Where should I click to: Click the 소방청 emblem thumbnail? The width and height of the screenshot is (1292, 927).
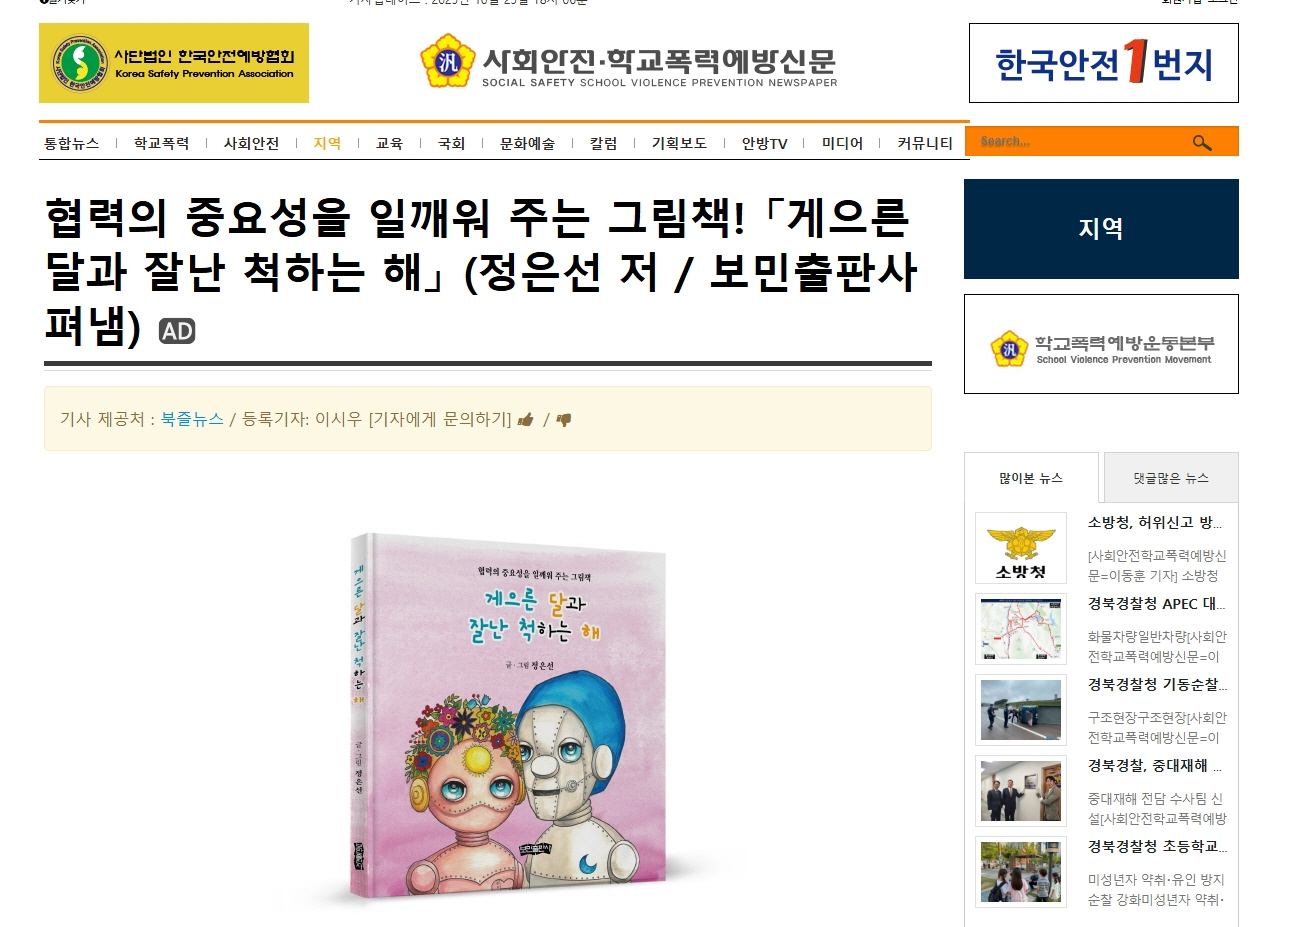coord(1021,548)
